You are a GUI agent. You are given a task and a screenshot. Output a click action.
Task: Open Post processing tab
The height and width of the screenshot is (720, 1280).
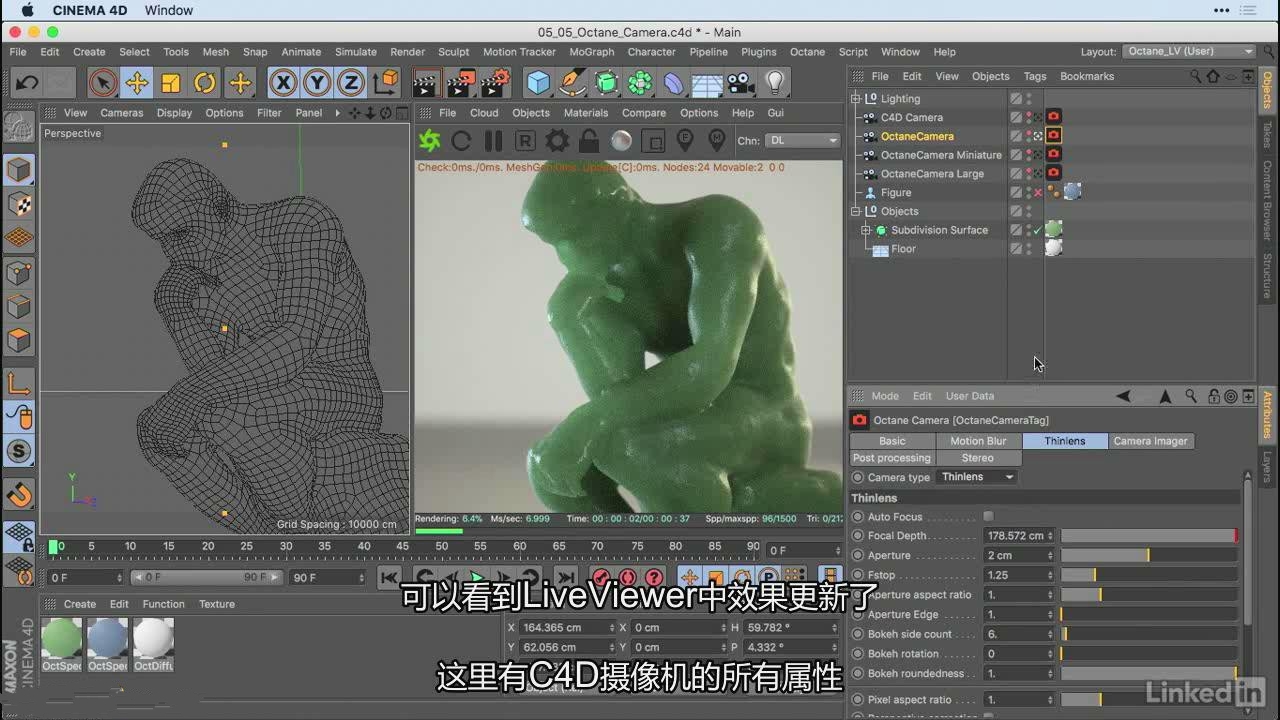coord(891,458)
